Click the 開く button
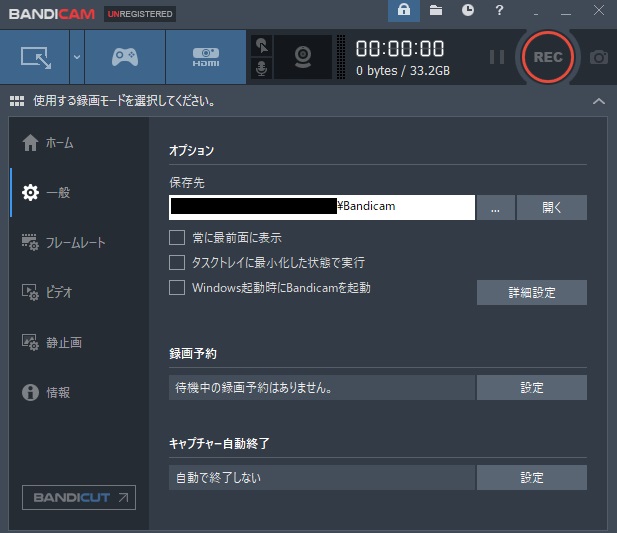Screen dimensions: 617x533 [x=552, y=207]
